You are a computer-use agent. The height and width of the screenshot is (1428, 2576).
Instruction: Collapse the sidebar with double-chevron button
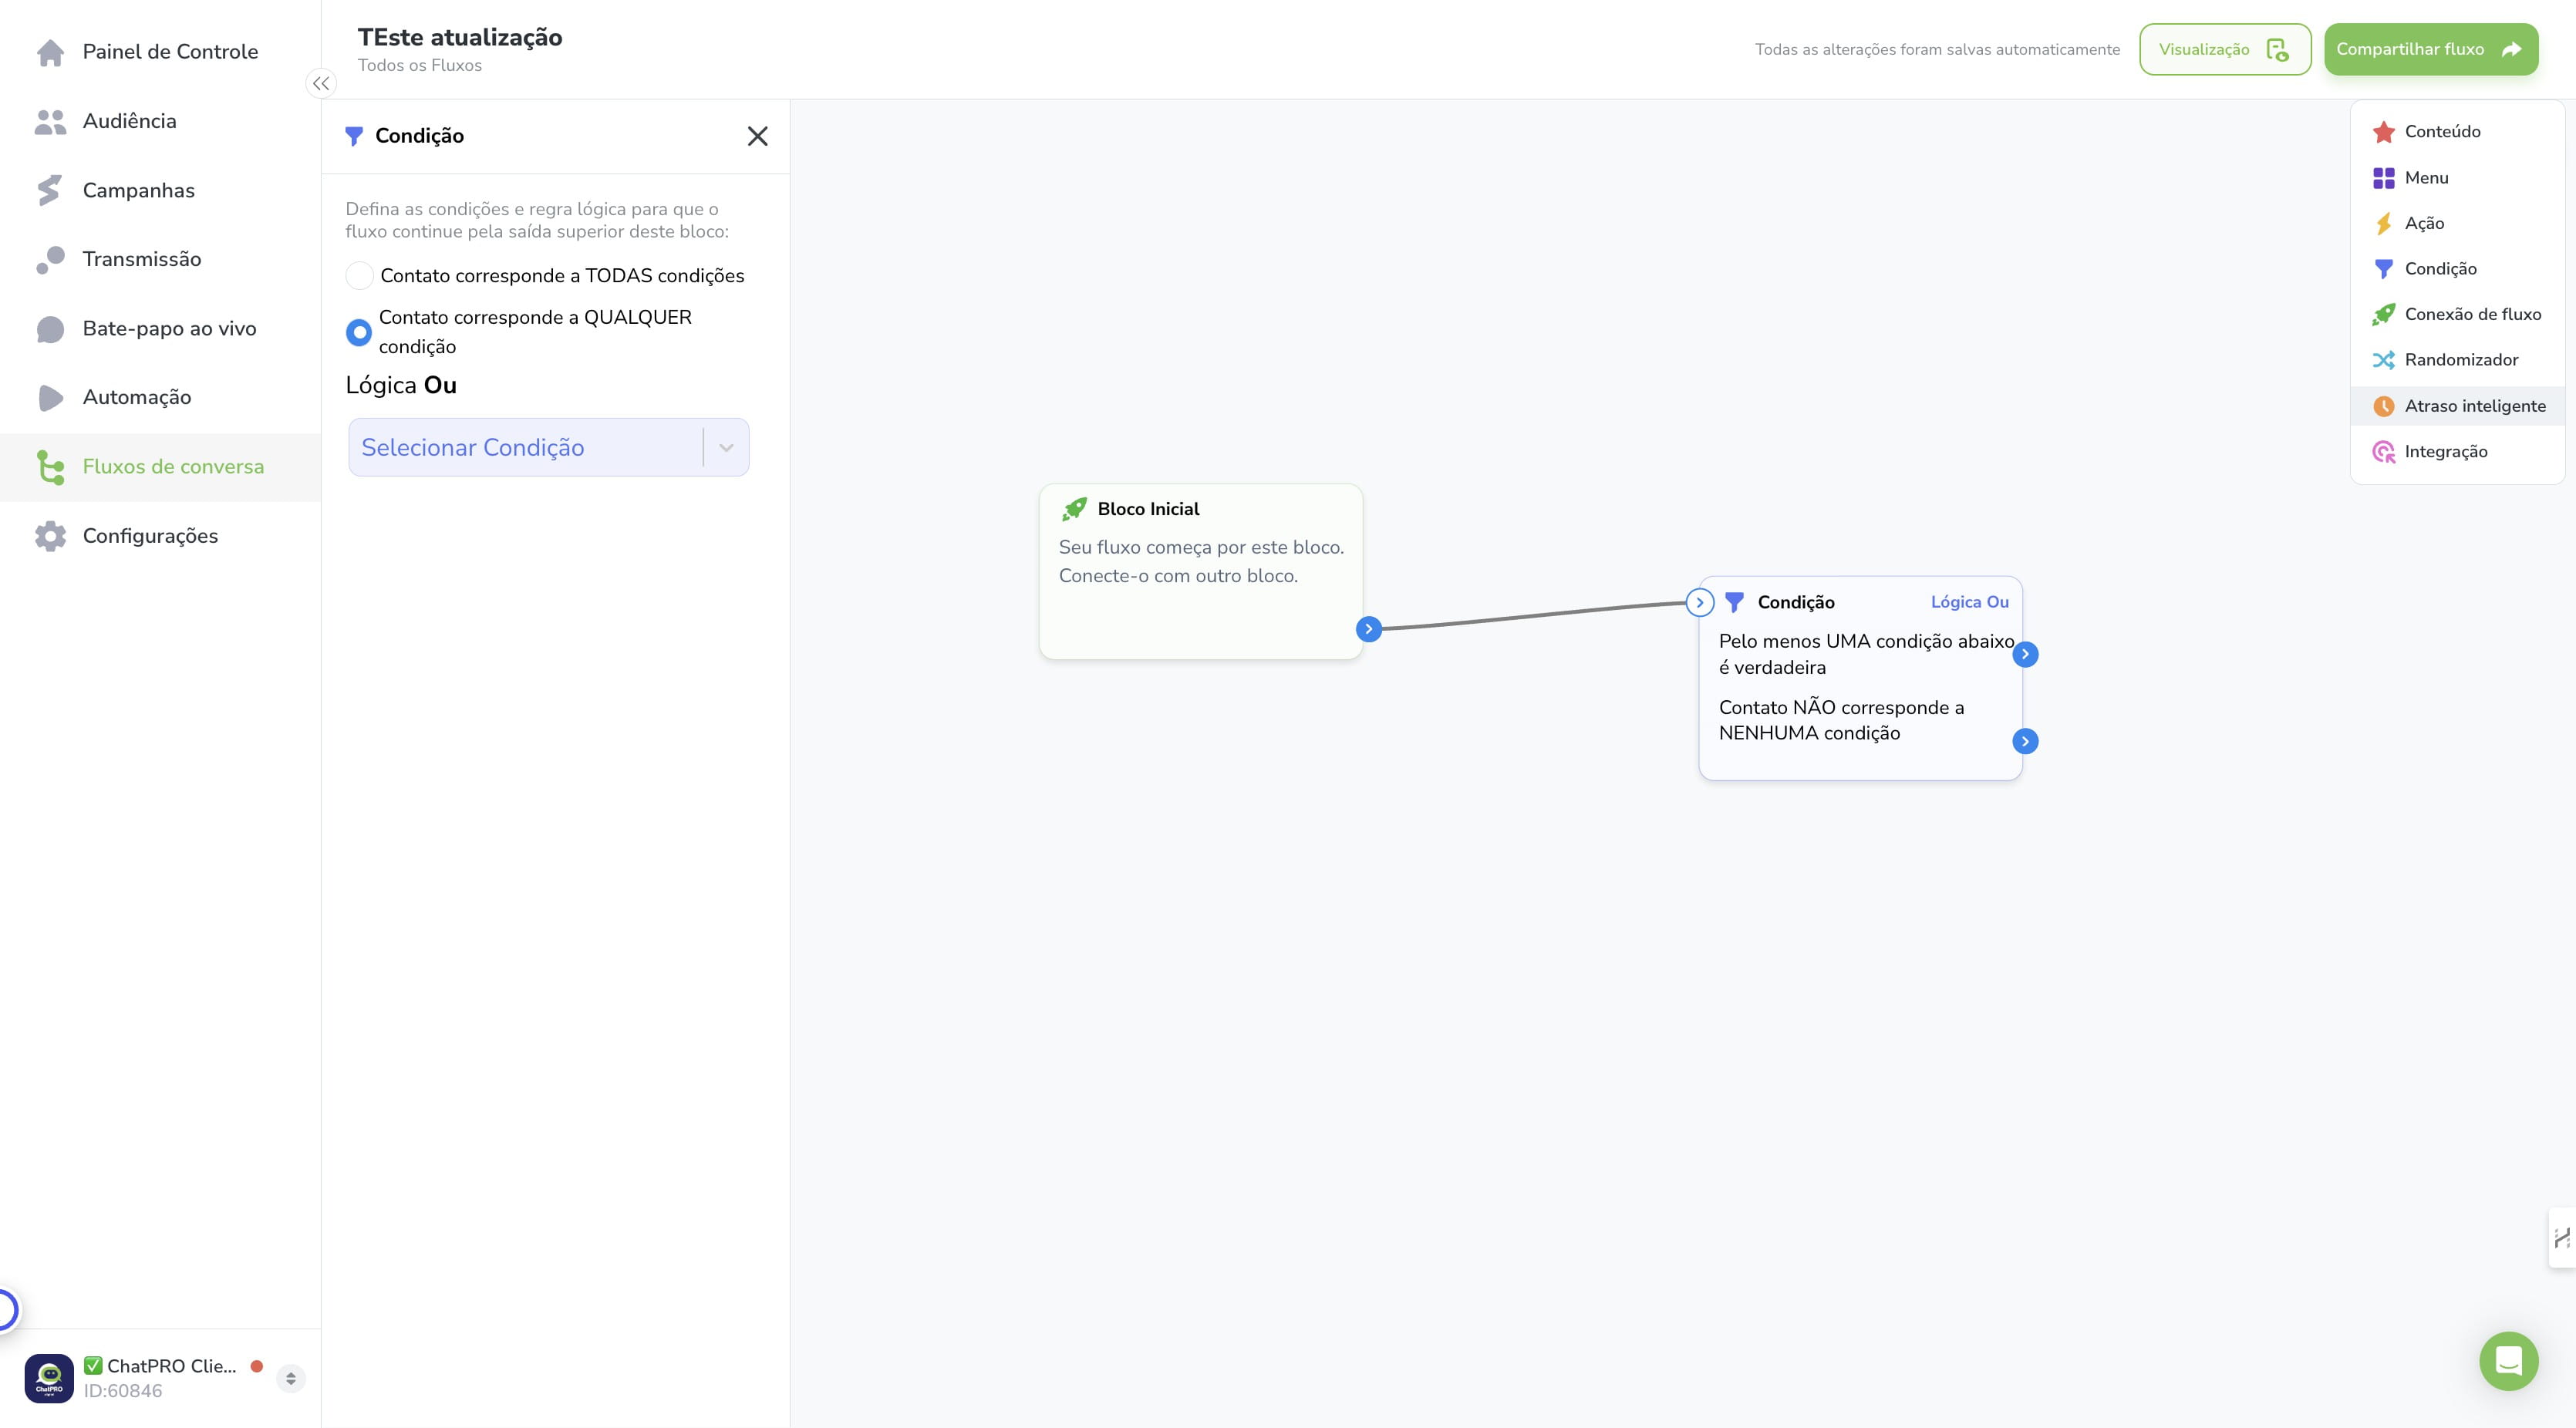point(321,84)
